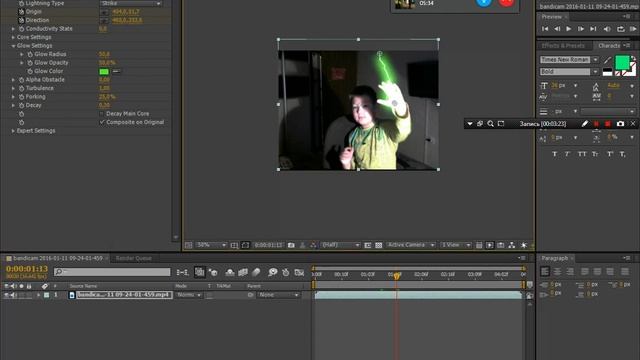Start RAM preview button
The height and width of the screenshot is (360, 640).
633,29
